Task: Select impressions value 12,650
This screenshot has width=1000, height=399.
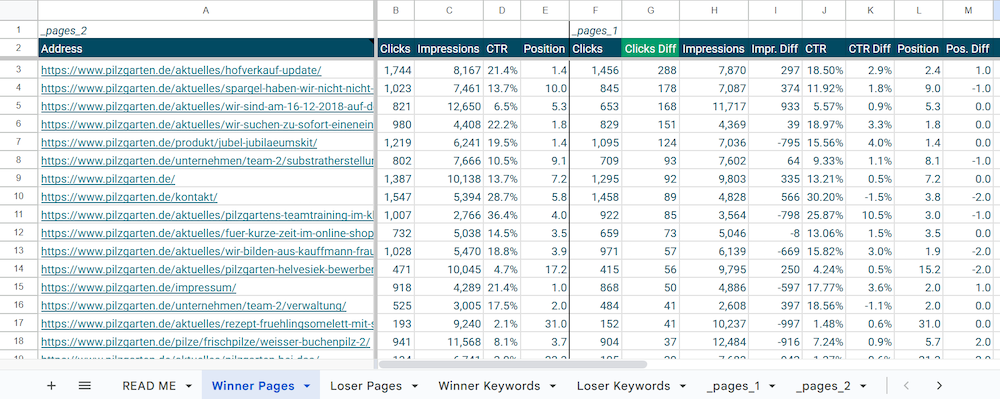Action: coord(448,106)
